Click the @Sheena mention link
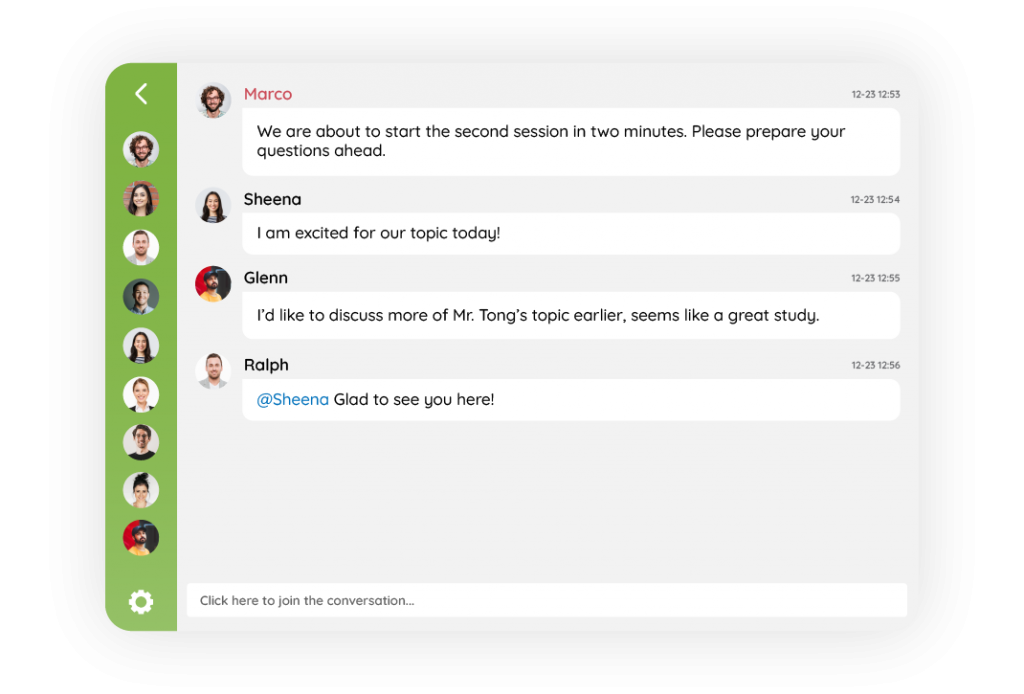Viewport: 1024px width, 694px height. [292, 400]
